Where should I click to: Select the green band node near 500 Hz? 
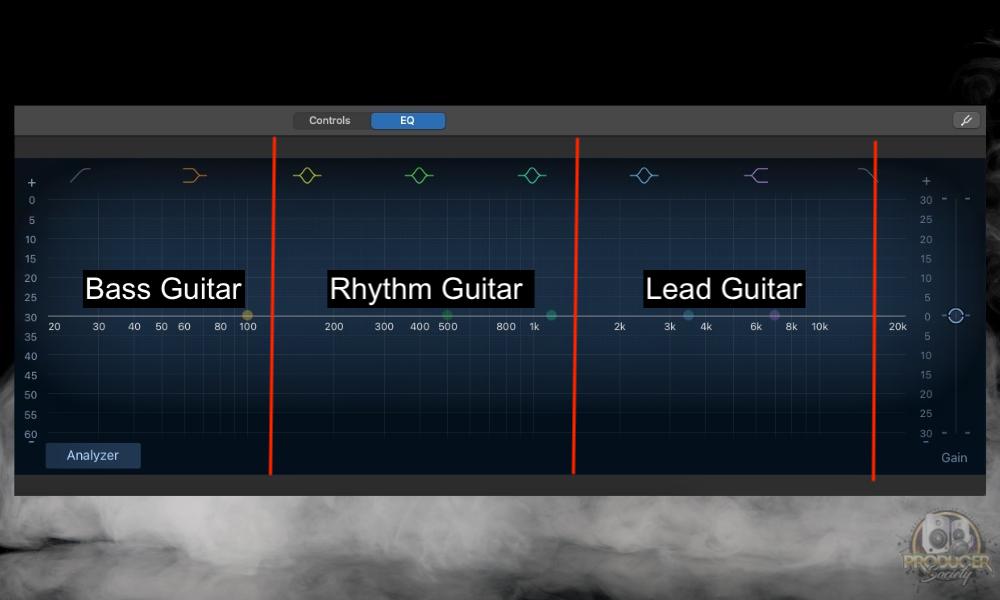[x=447, y=315]
